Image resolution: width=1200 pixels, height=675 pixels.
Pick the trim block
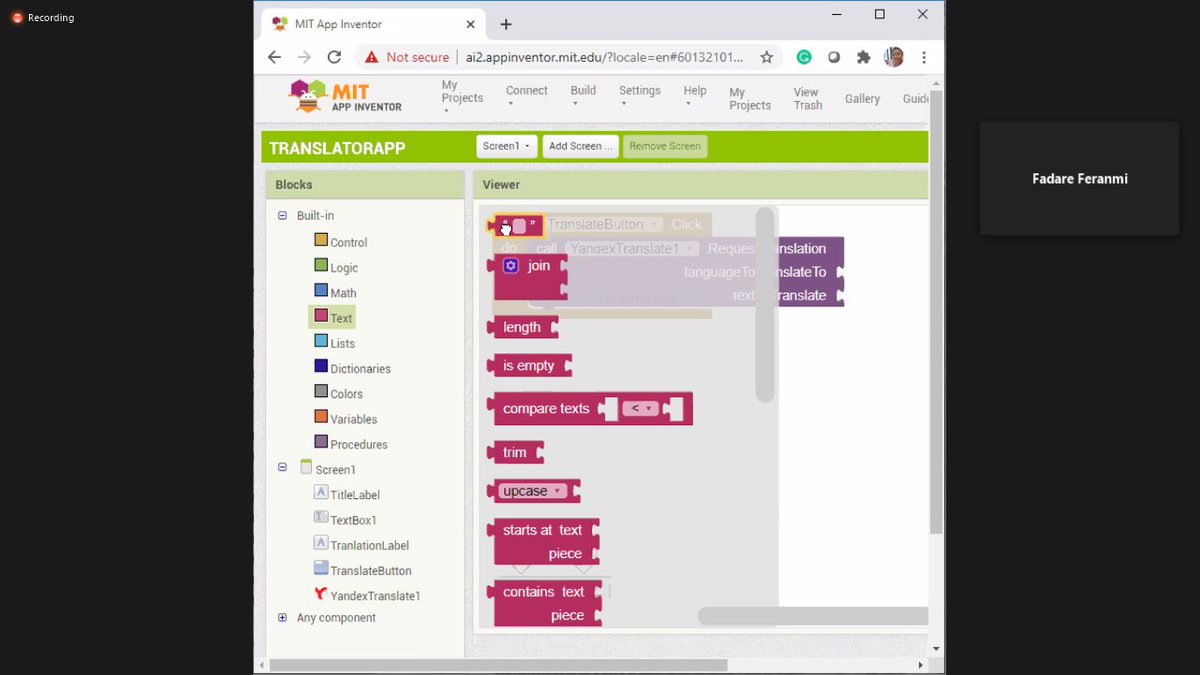coord(515,452)
